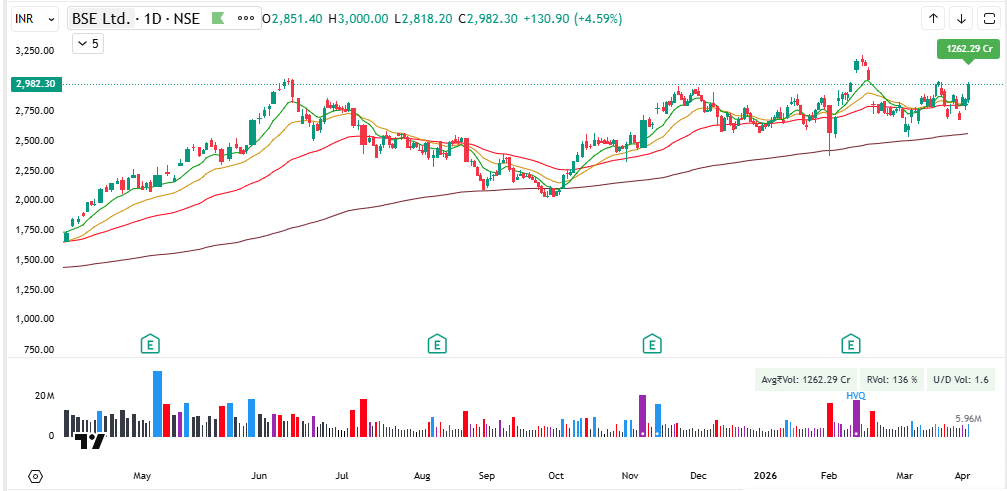This screenshot has height=491, width=1007.
Task: Click the 750.00 price axis label
Action: pos(37,350)
